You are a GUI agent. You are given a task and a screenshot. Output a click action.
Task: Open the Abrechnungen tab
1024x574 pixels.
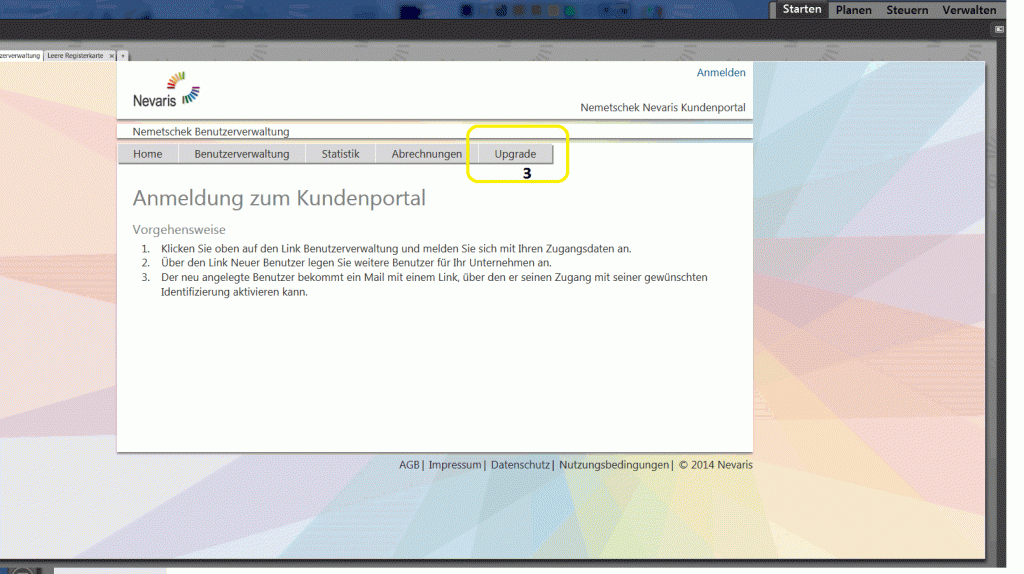426,154
